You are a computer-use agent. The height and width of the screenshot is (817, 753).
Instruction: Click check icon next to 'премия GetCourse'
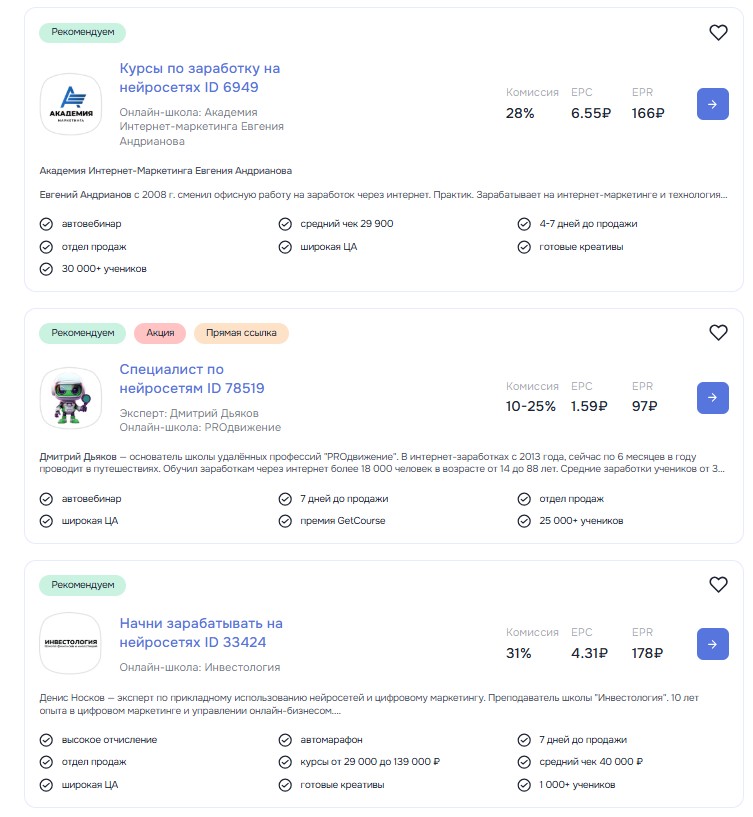click(285, 521)
